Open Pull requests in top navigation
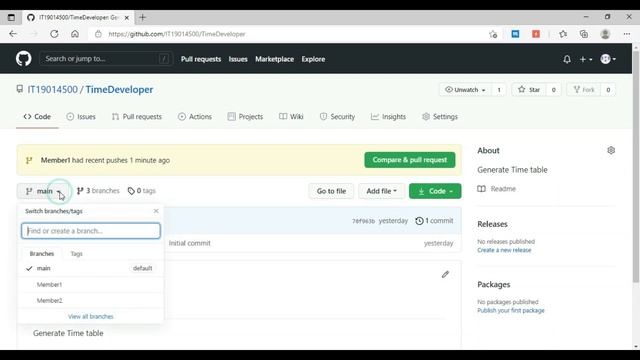Image resolution: width=640 pixels, height=360 pixels. tap(201, 59)
